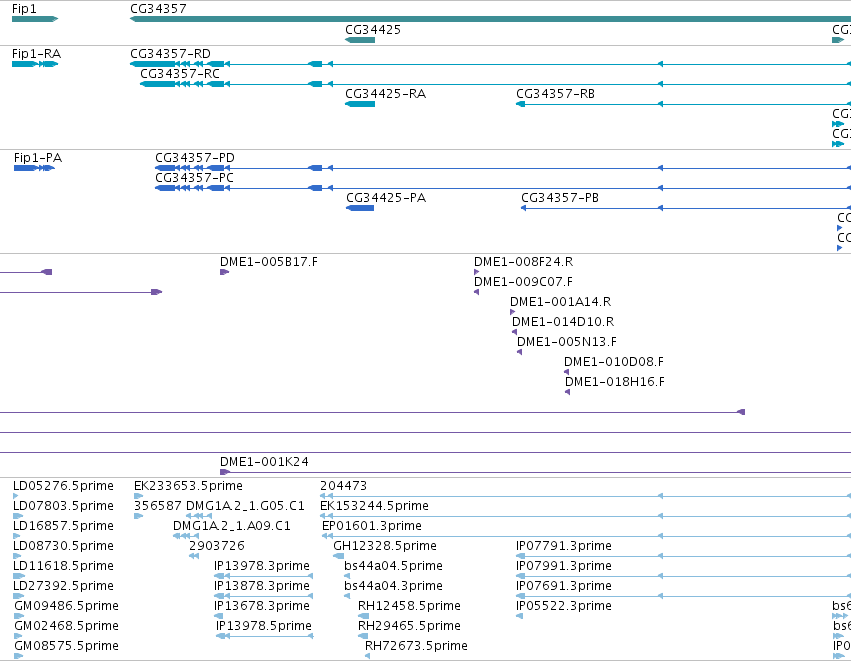Click the CG34425-PA protein label

(x=386, y=198)
